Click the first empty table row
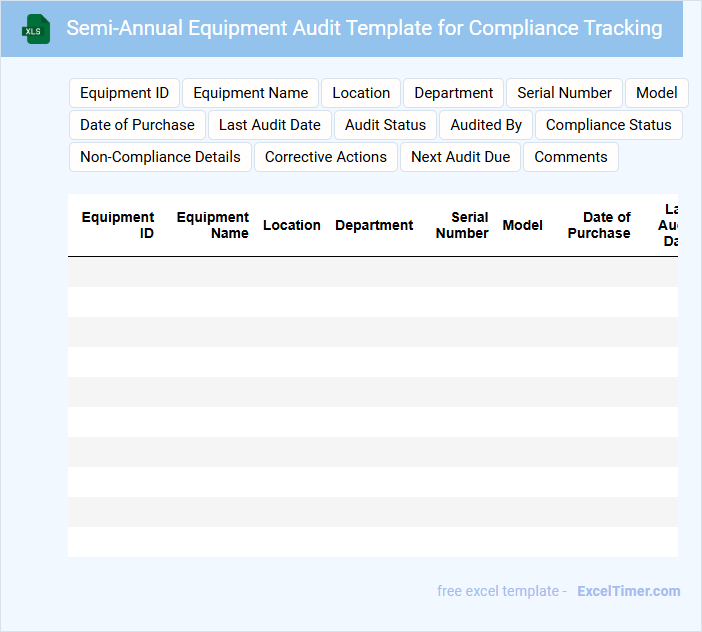Screen dimensions: 702x632 click(372, 272)
